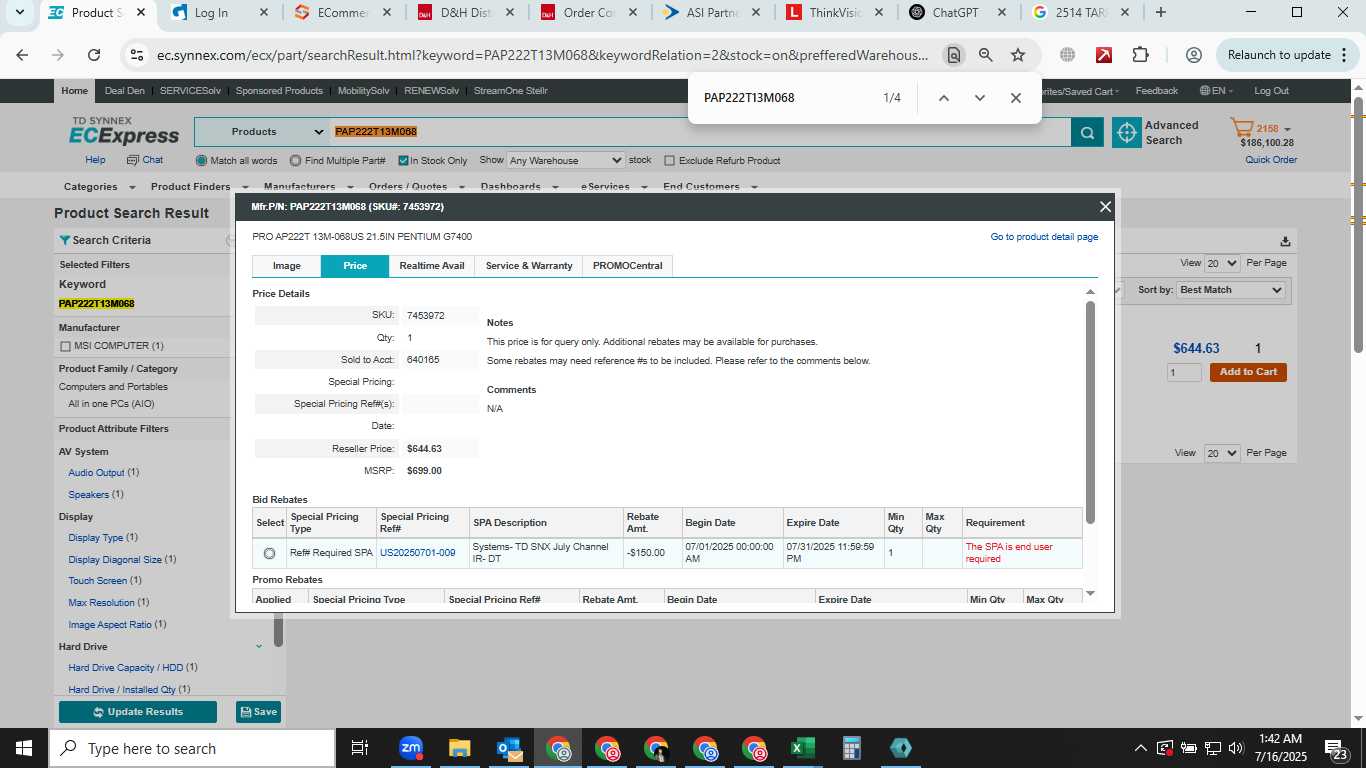Go back in browser history

pos(23,55)
